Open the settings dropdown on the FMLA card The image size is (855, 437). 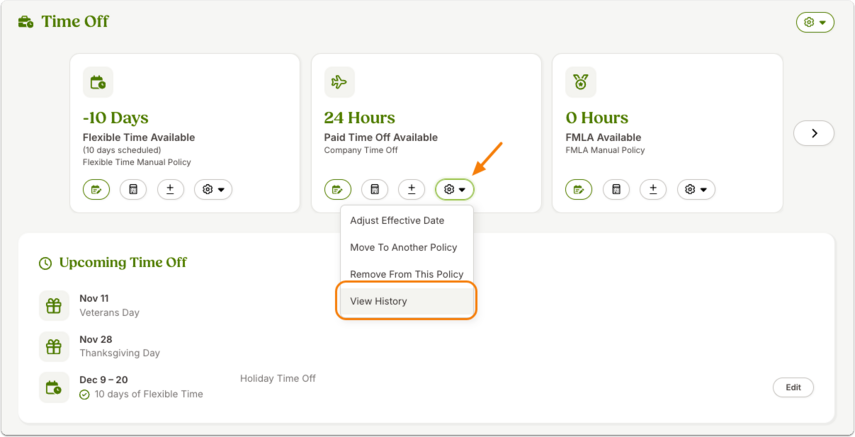tap(696, 190)
